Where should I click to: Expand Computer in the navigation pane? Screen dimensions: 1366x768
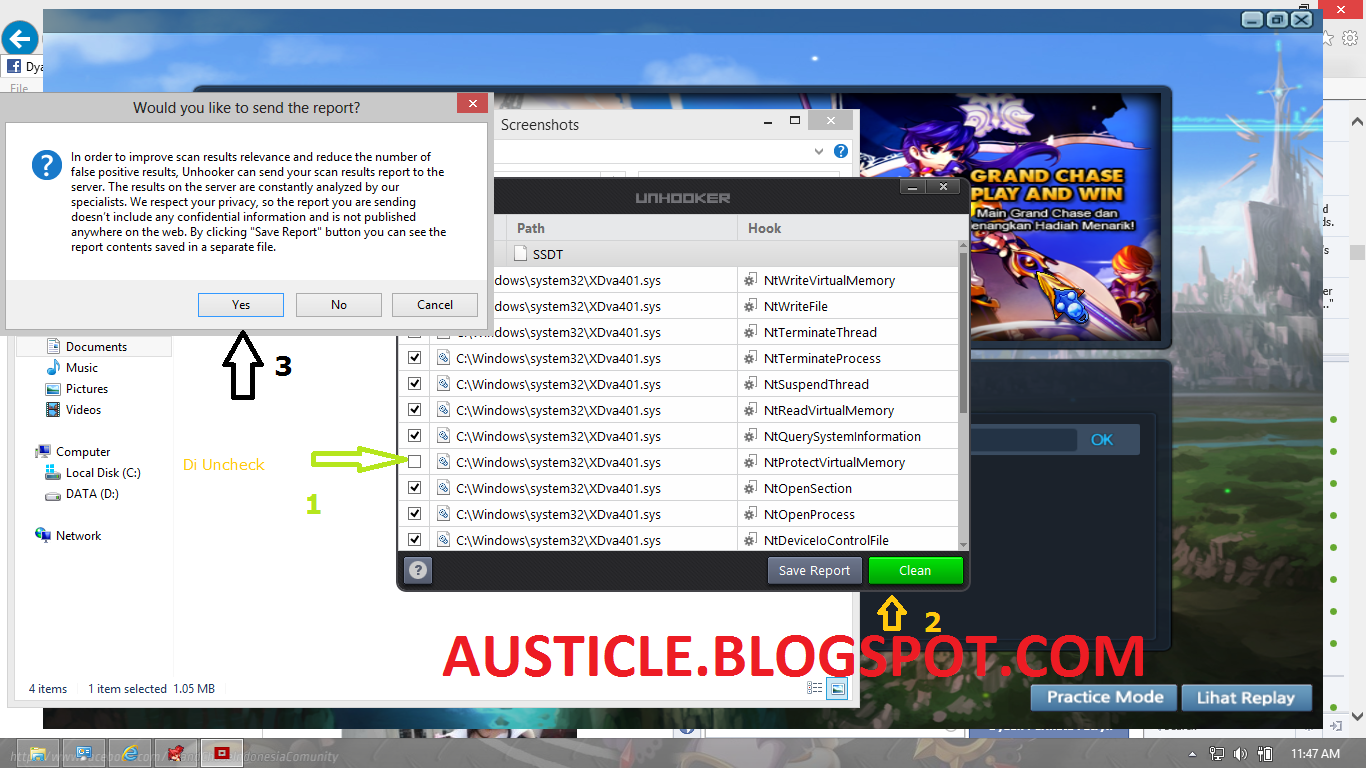pos(30,451)
